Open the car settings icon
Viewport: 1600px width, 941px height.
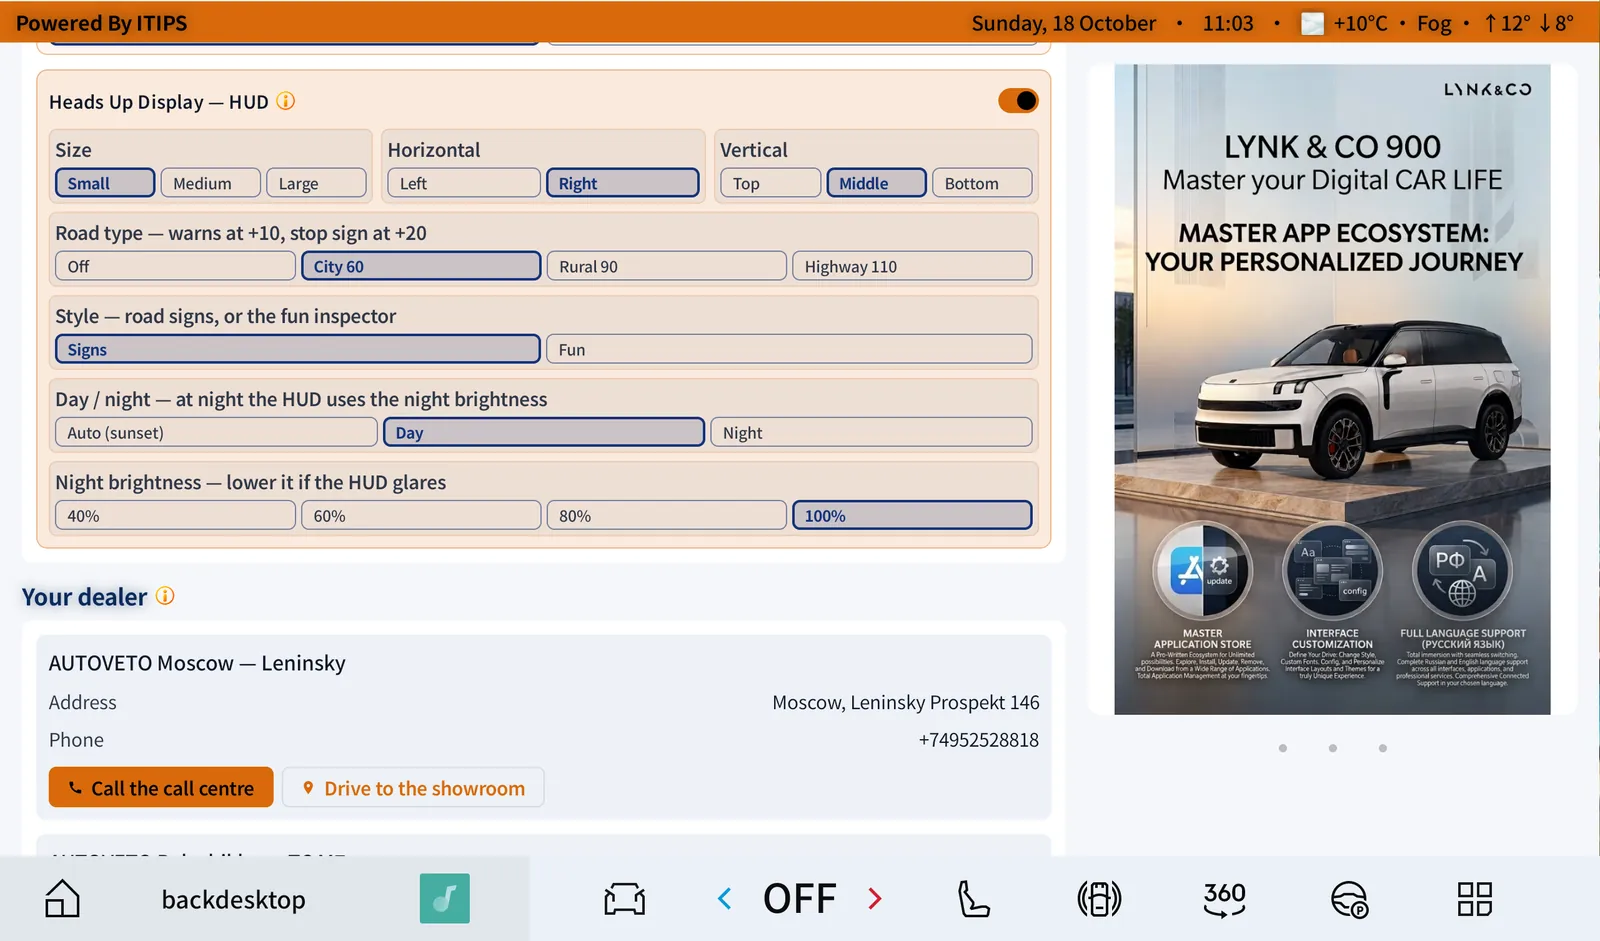pyautogui.click(x=625, y=898)
